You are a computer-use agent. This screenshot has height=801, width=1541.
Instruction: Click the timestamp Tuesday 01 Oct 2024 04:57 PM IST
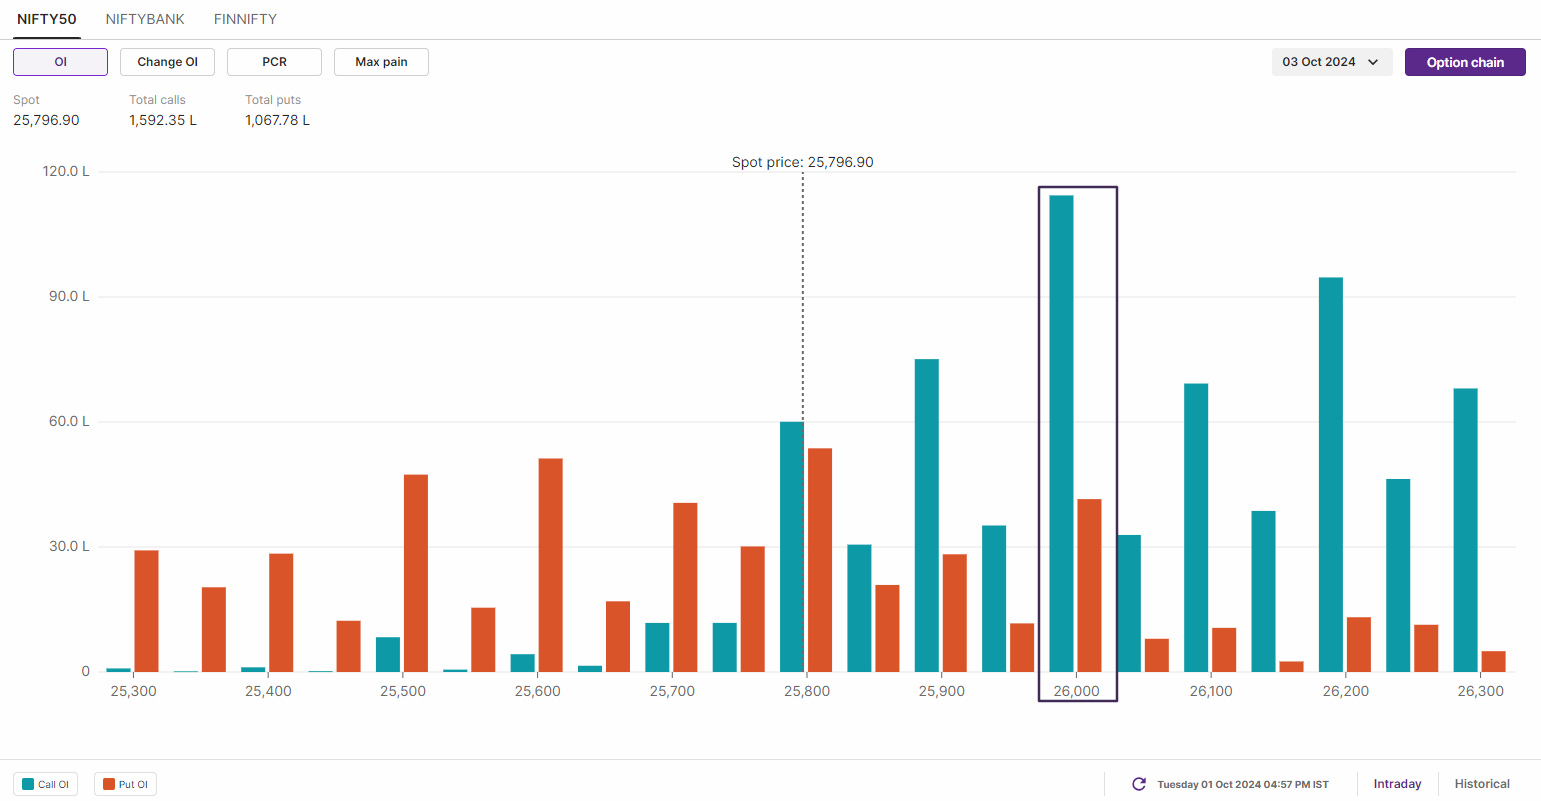coord(1243,784)
